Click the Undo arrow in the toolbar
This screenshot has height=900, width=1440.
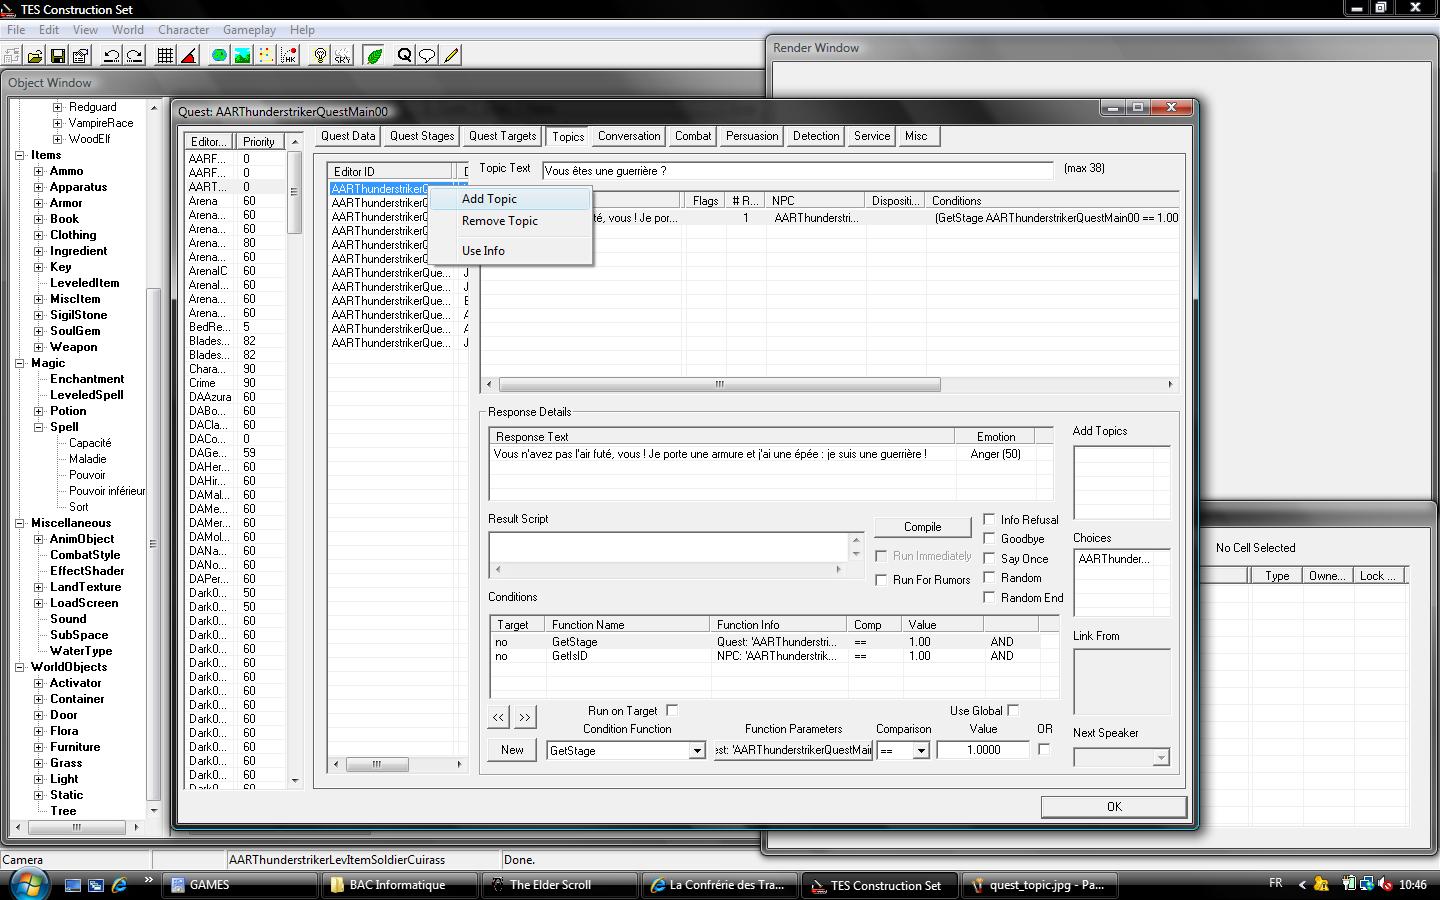click(x=112, y=56)
